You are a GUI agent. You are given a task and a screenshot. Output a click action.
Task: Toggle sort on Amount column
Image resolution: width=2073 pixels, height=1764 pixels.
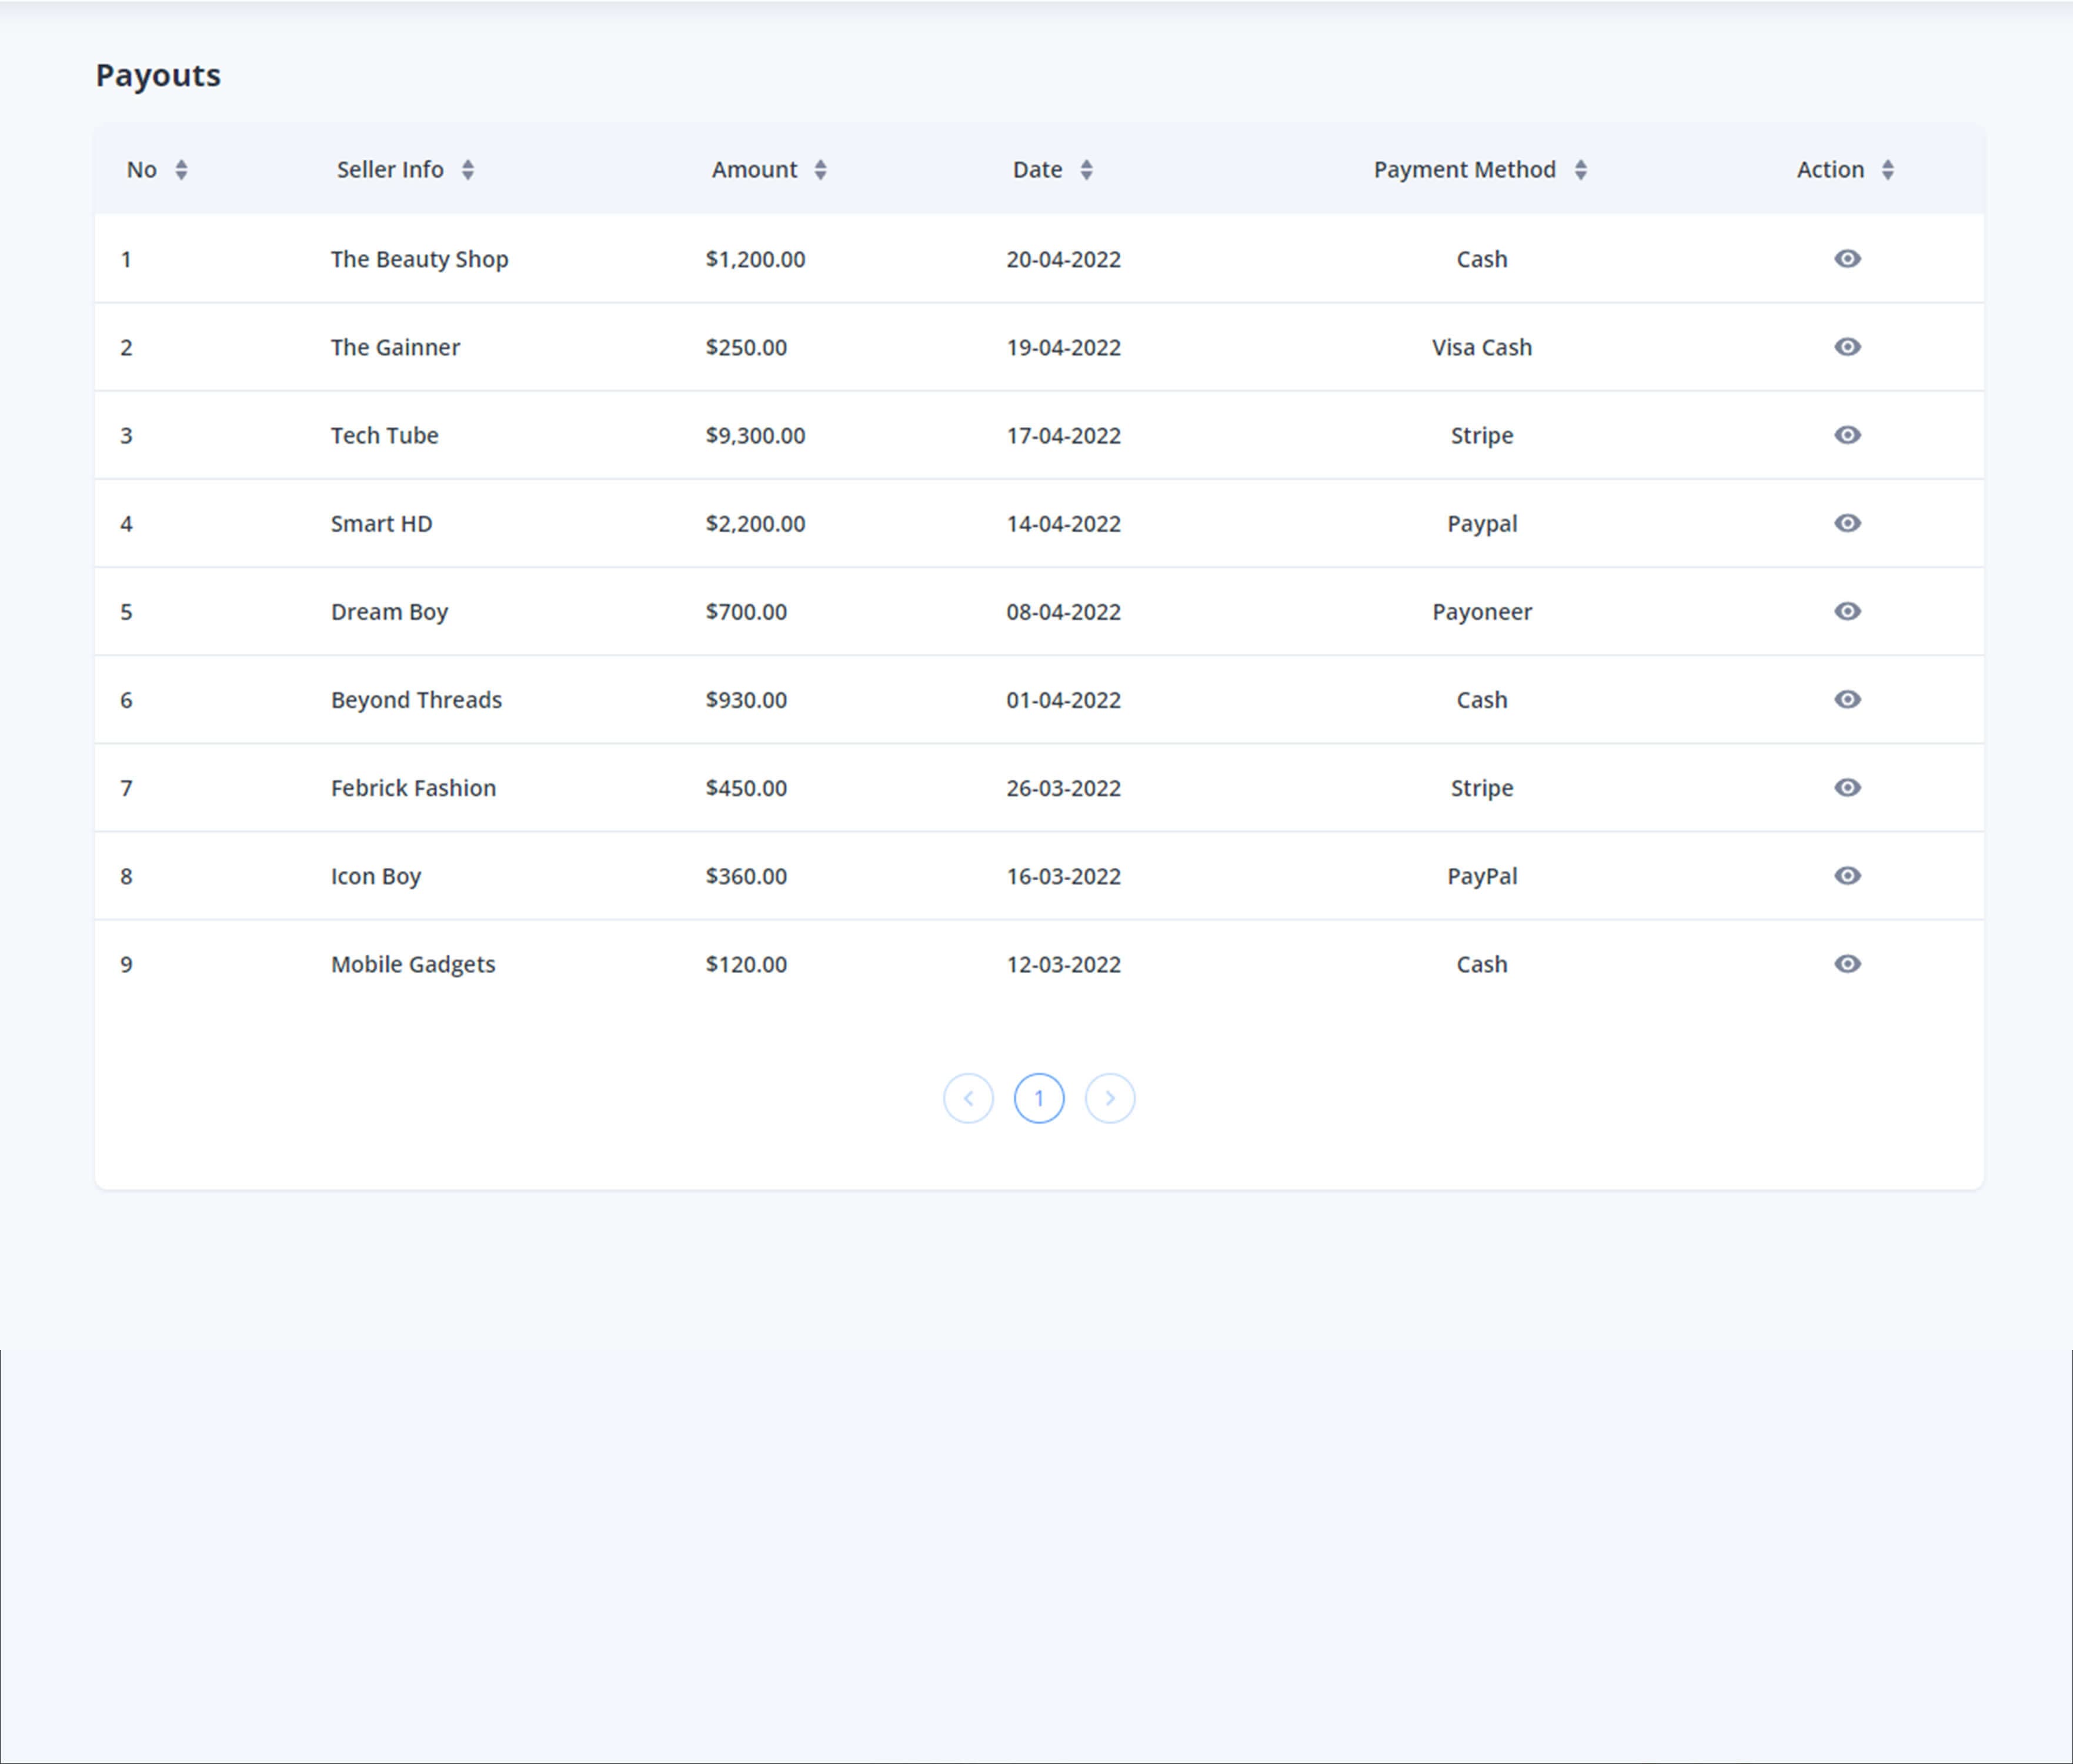(x=820, y=170)
